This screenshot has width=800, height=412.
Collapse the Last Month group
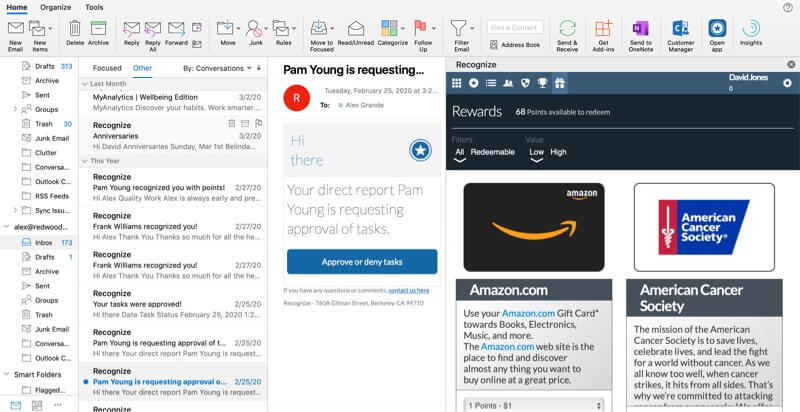85,84
